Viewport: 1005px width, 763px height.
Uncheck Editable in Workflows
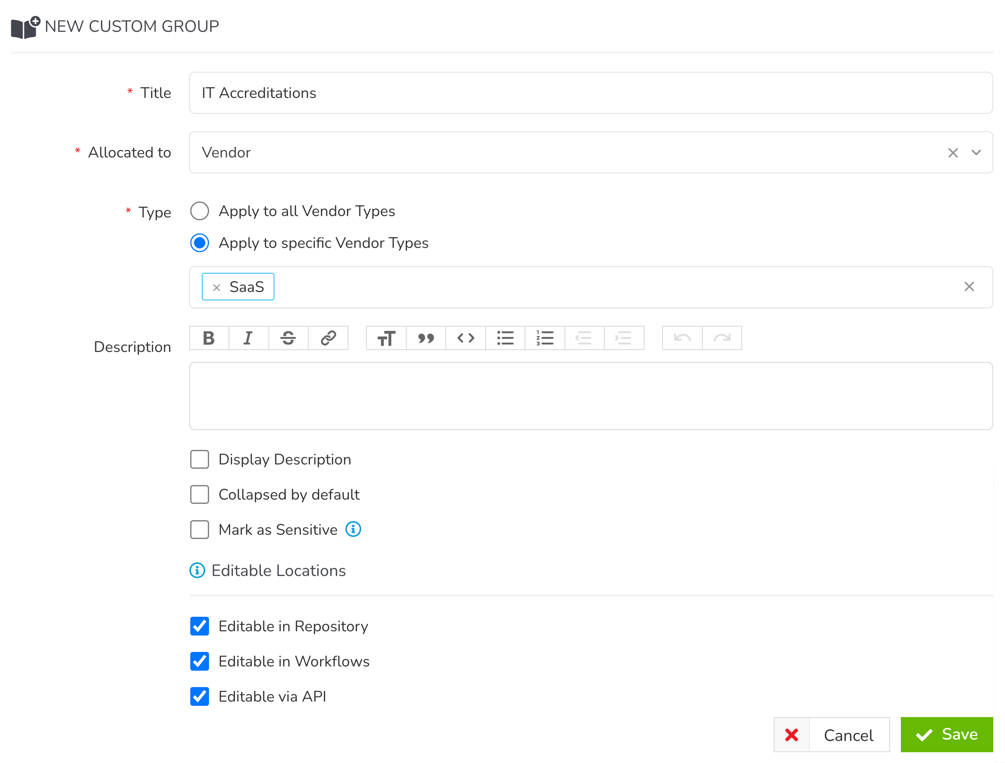tap(199, 661)
